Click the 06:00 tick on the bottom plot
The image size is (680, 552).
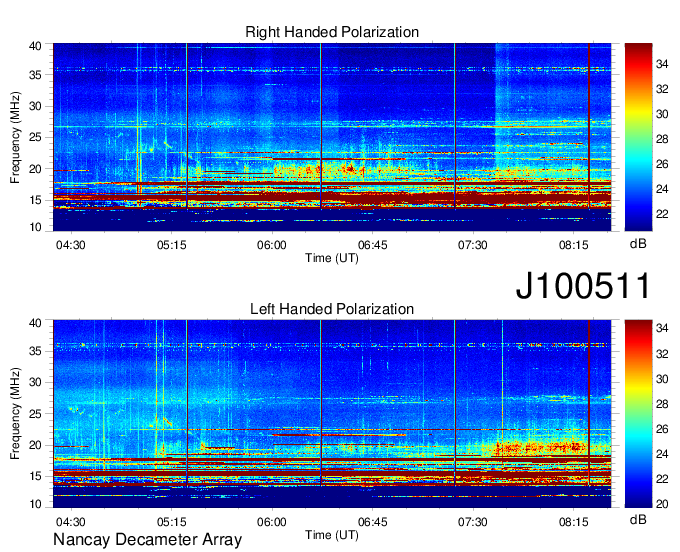click(271, 522)
